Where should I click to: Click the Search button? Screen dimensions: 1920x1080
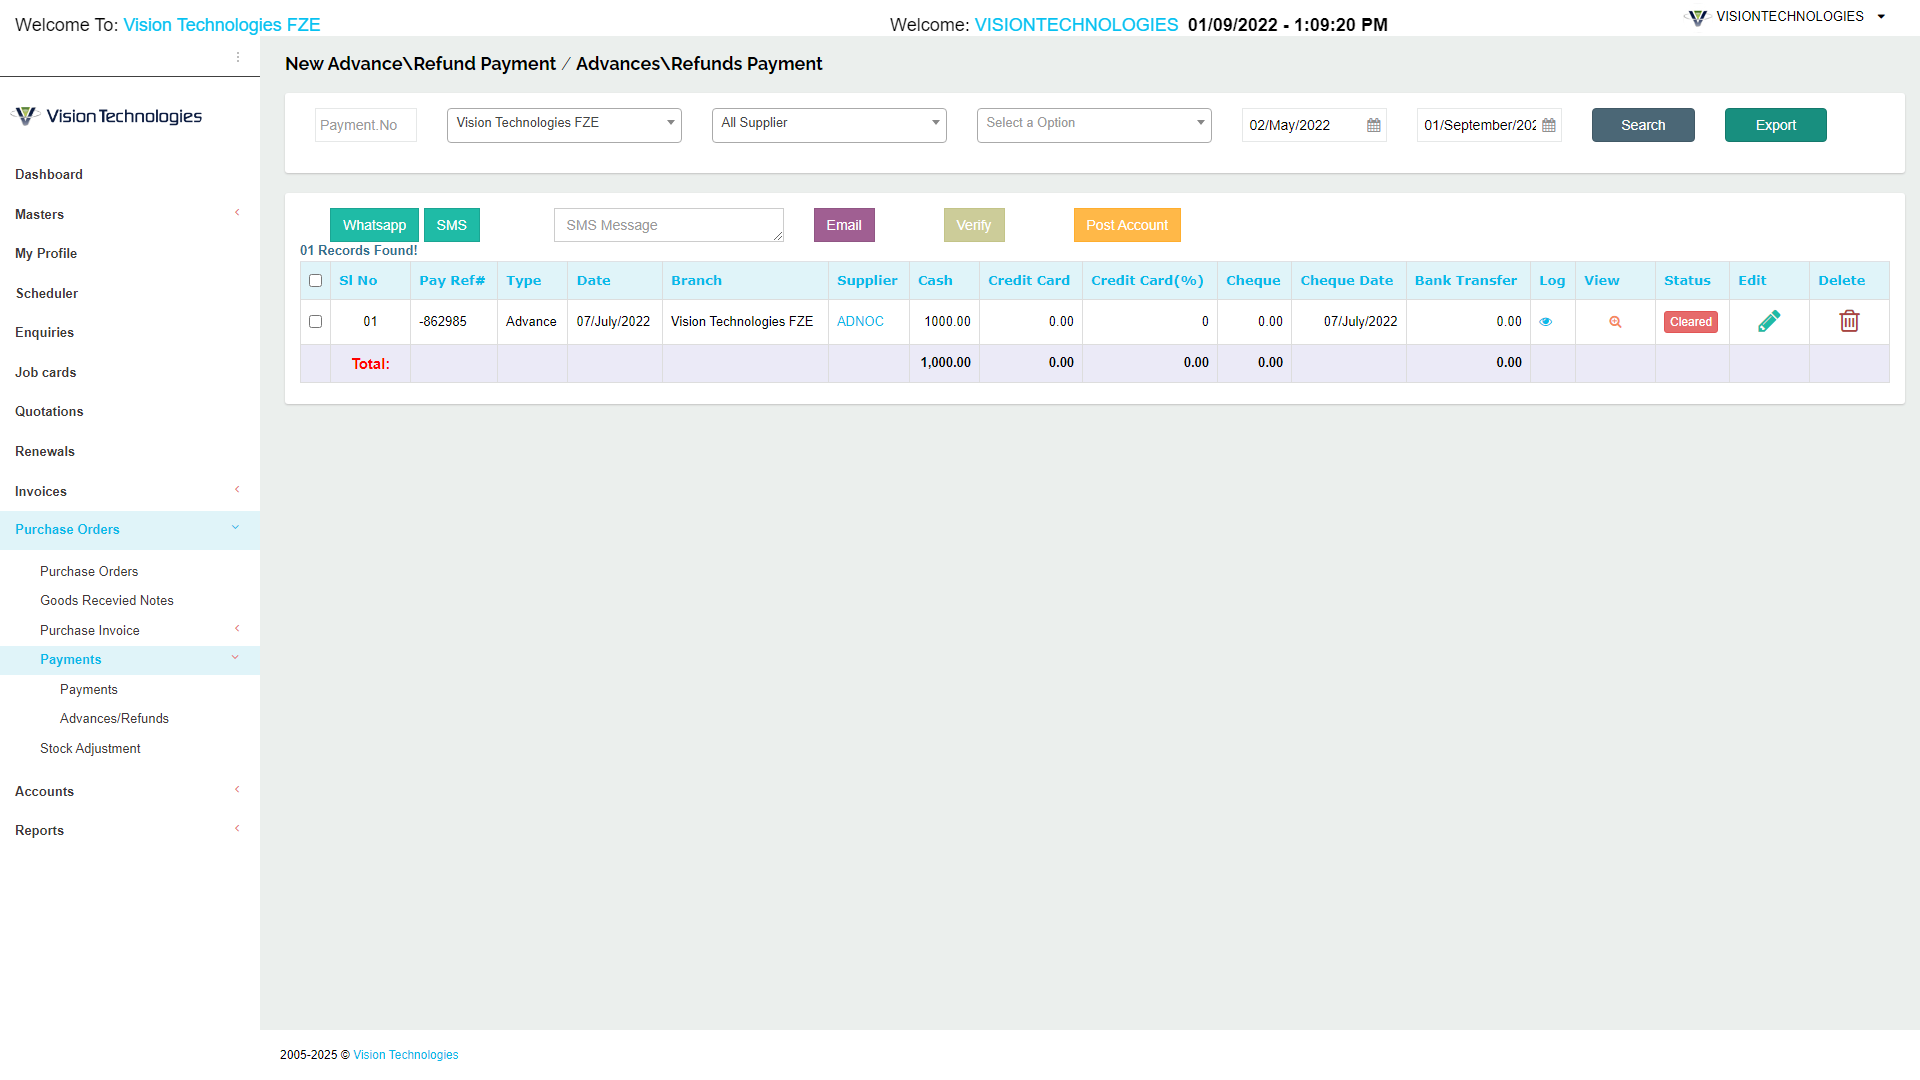coord(1642,125)
